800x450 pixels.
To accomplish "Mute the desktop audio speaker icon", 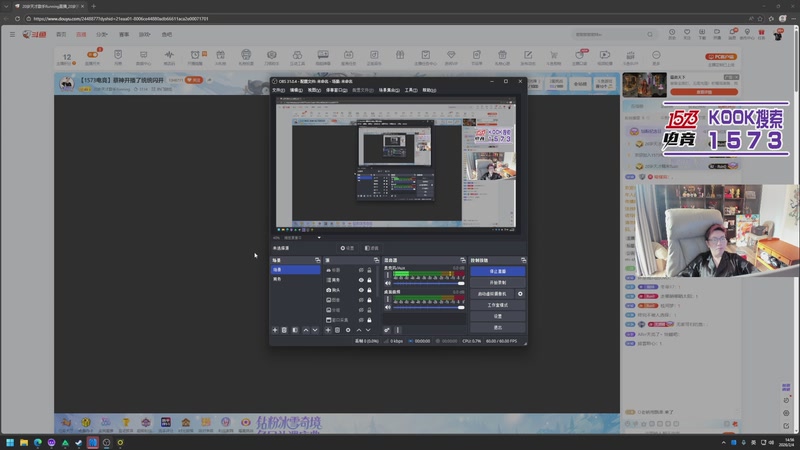I will coord(388,307).
